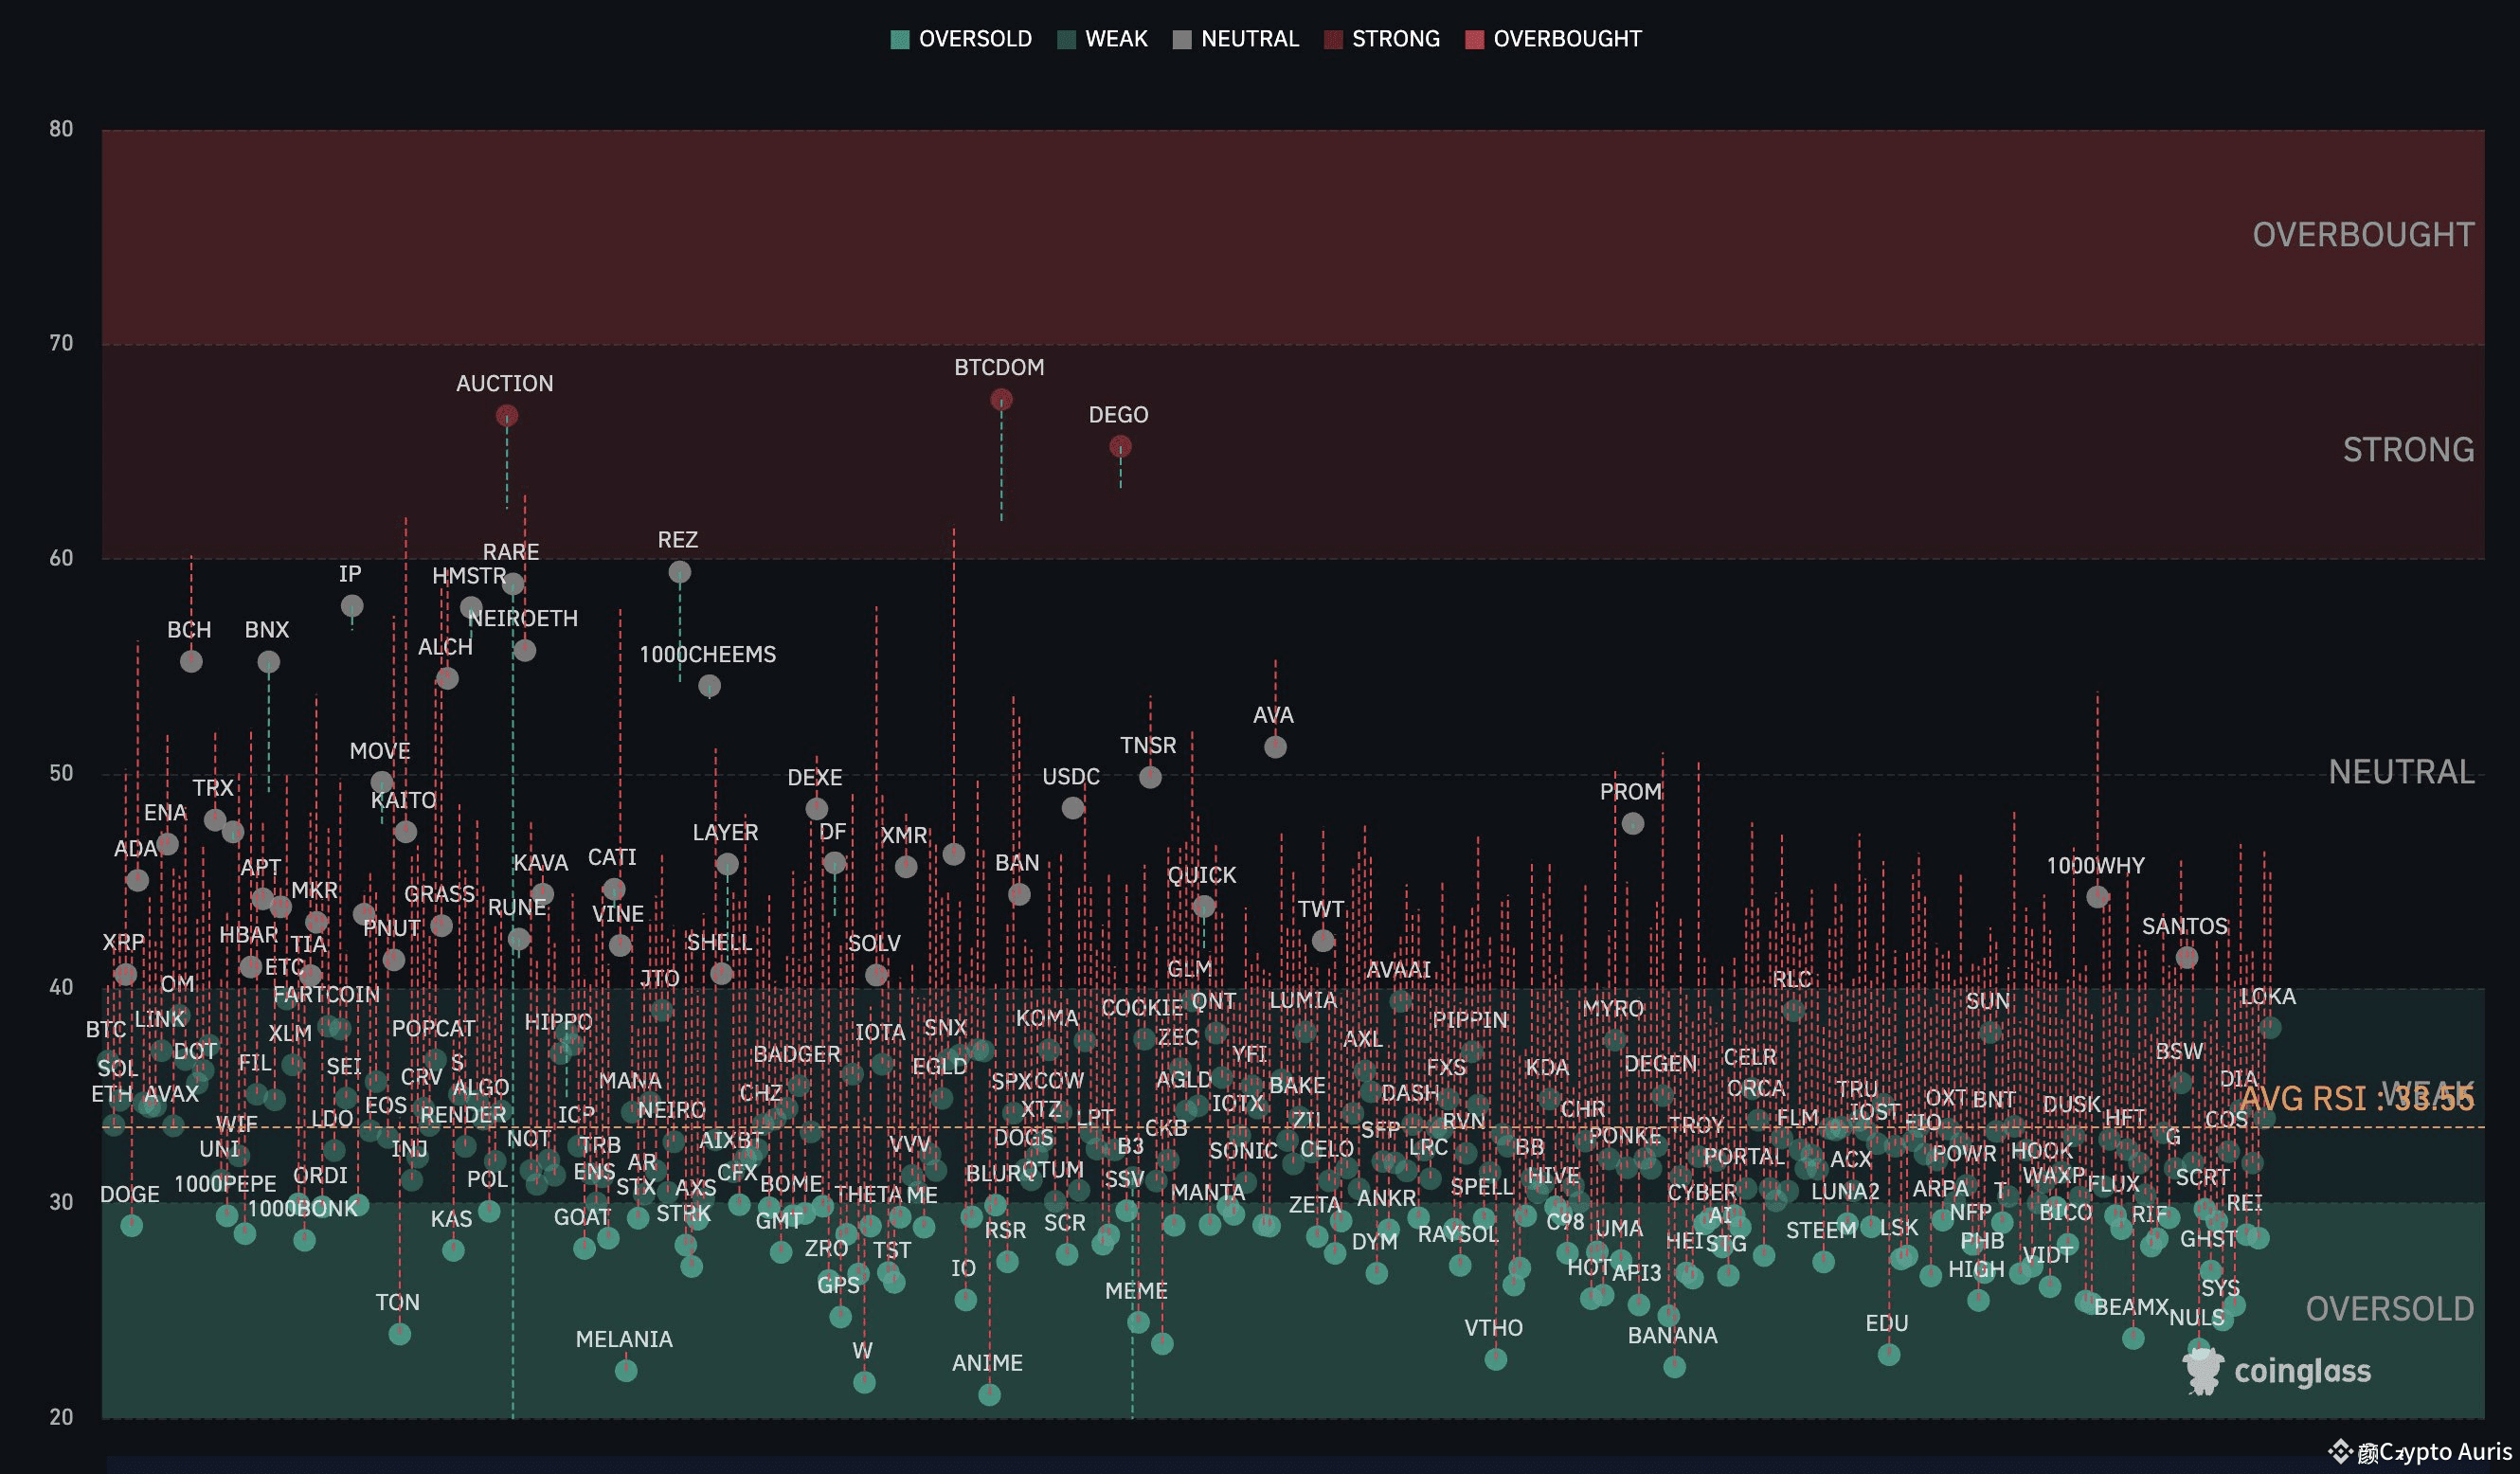Click the "70" y-axis label
This screenshot has height=1474, width=2520.
61,344
